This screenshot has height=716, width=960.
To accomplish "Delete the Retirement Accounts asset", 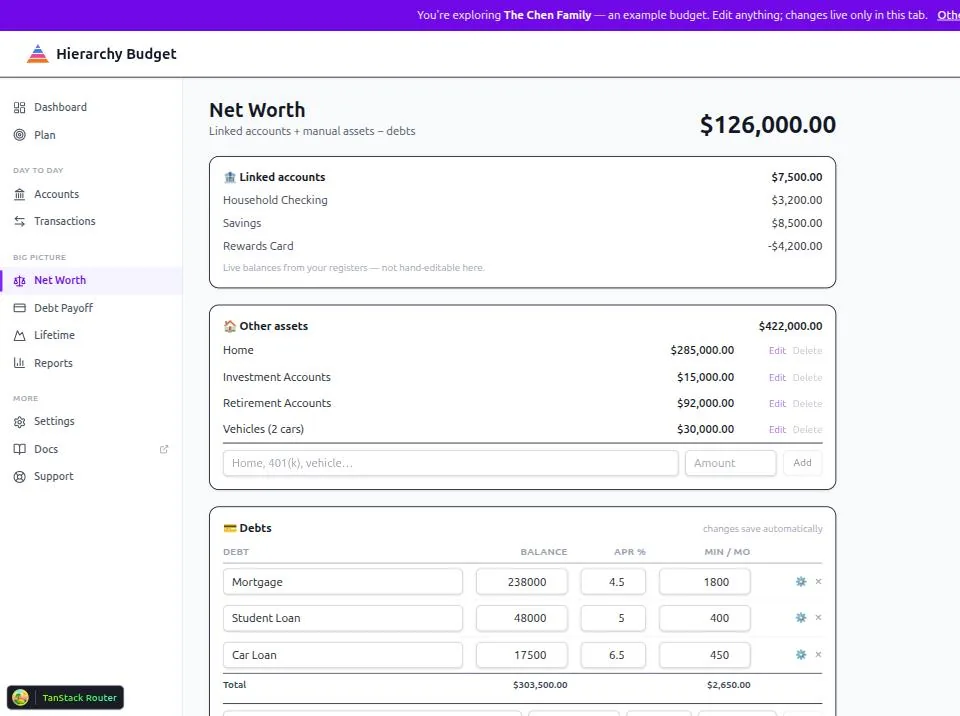I will pyautogui.click(x=807, y=404).
